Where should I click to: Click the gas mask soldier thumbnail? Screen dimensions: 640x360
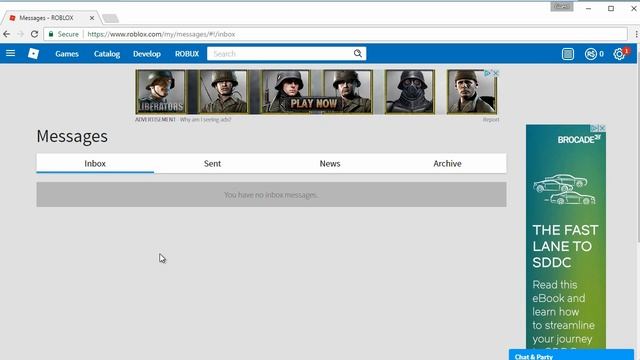click(410, 91)
